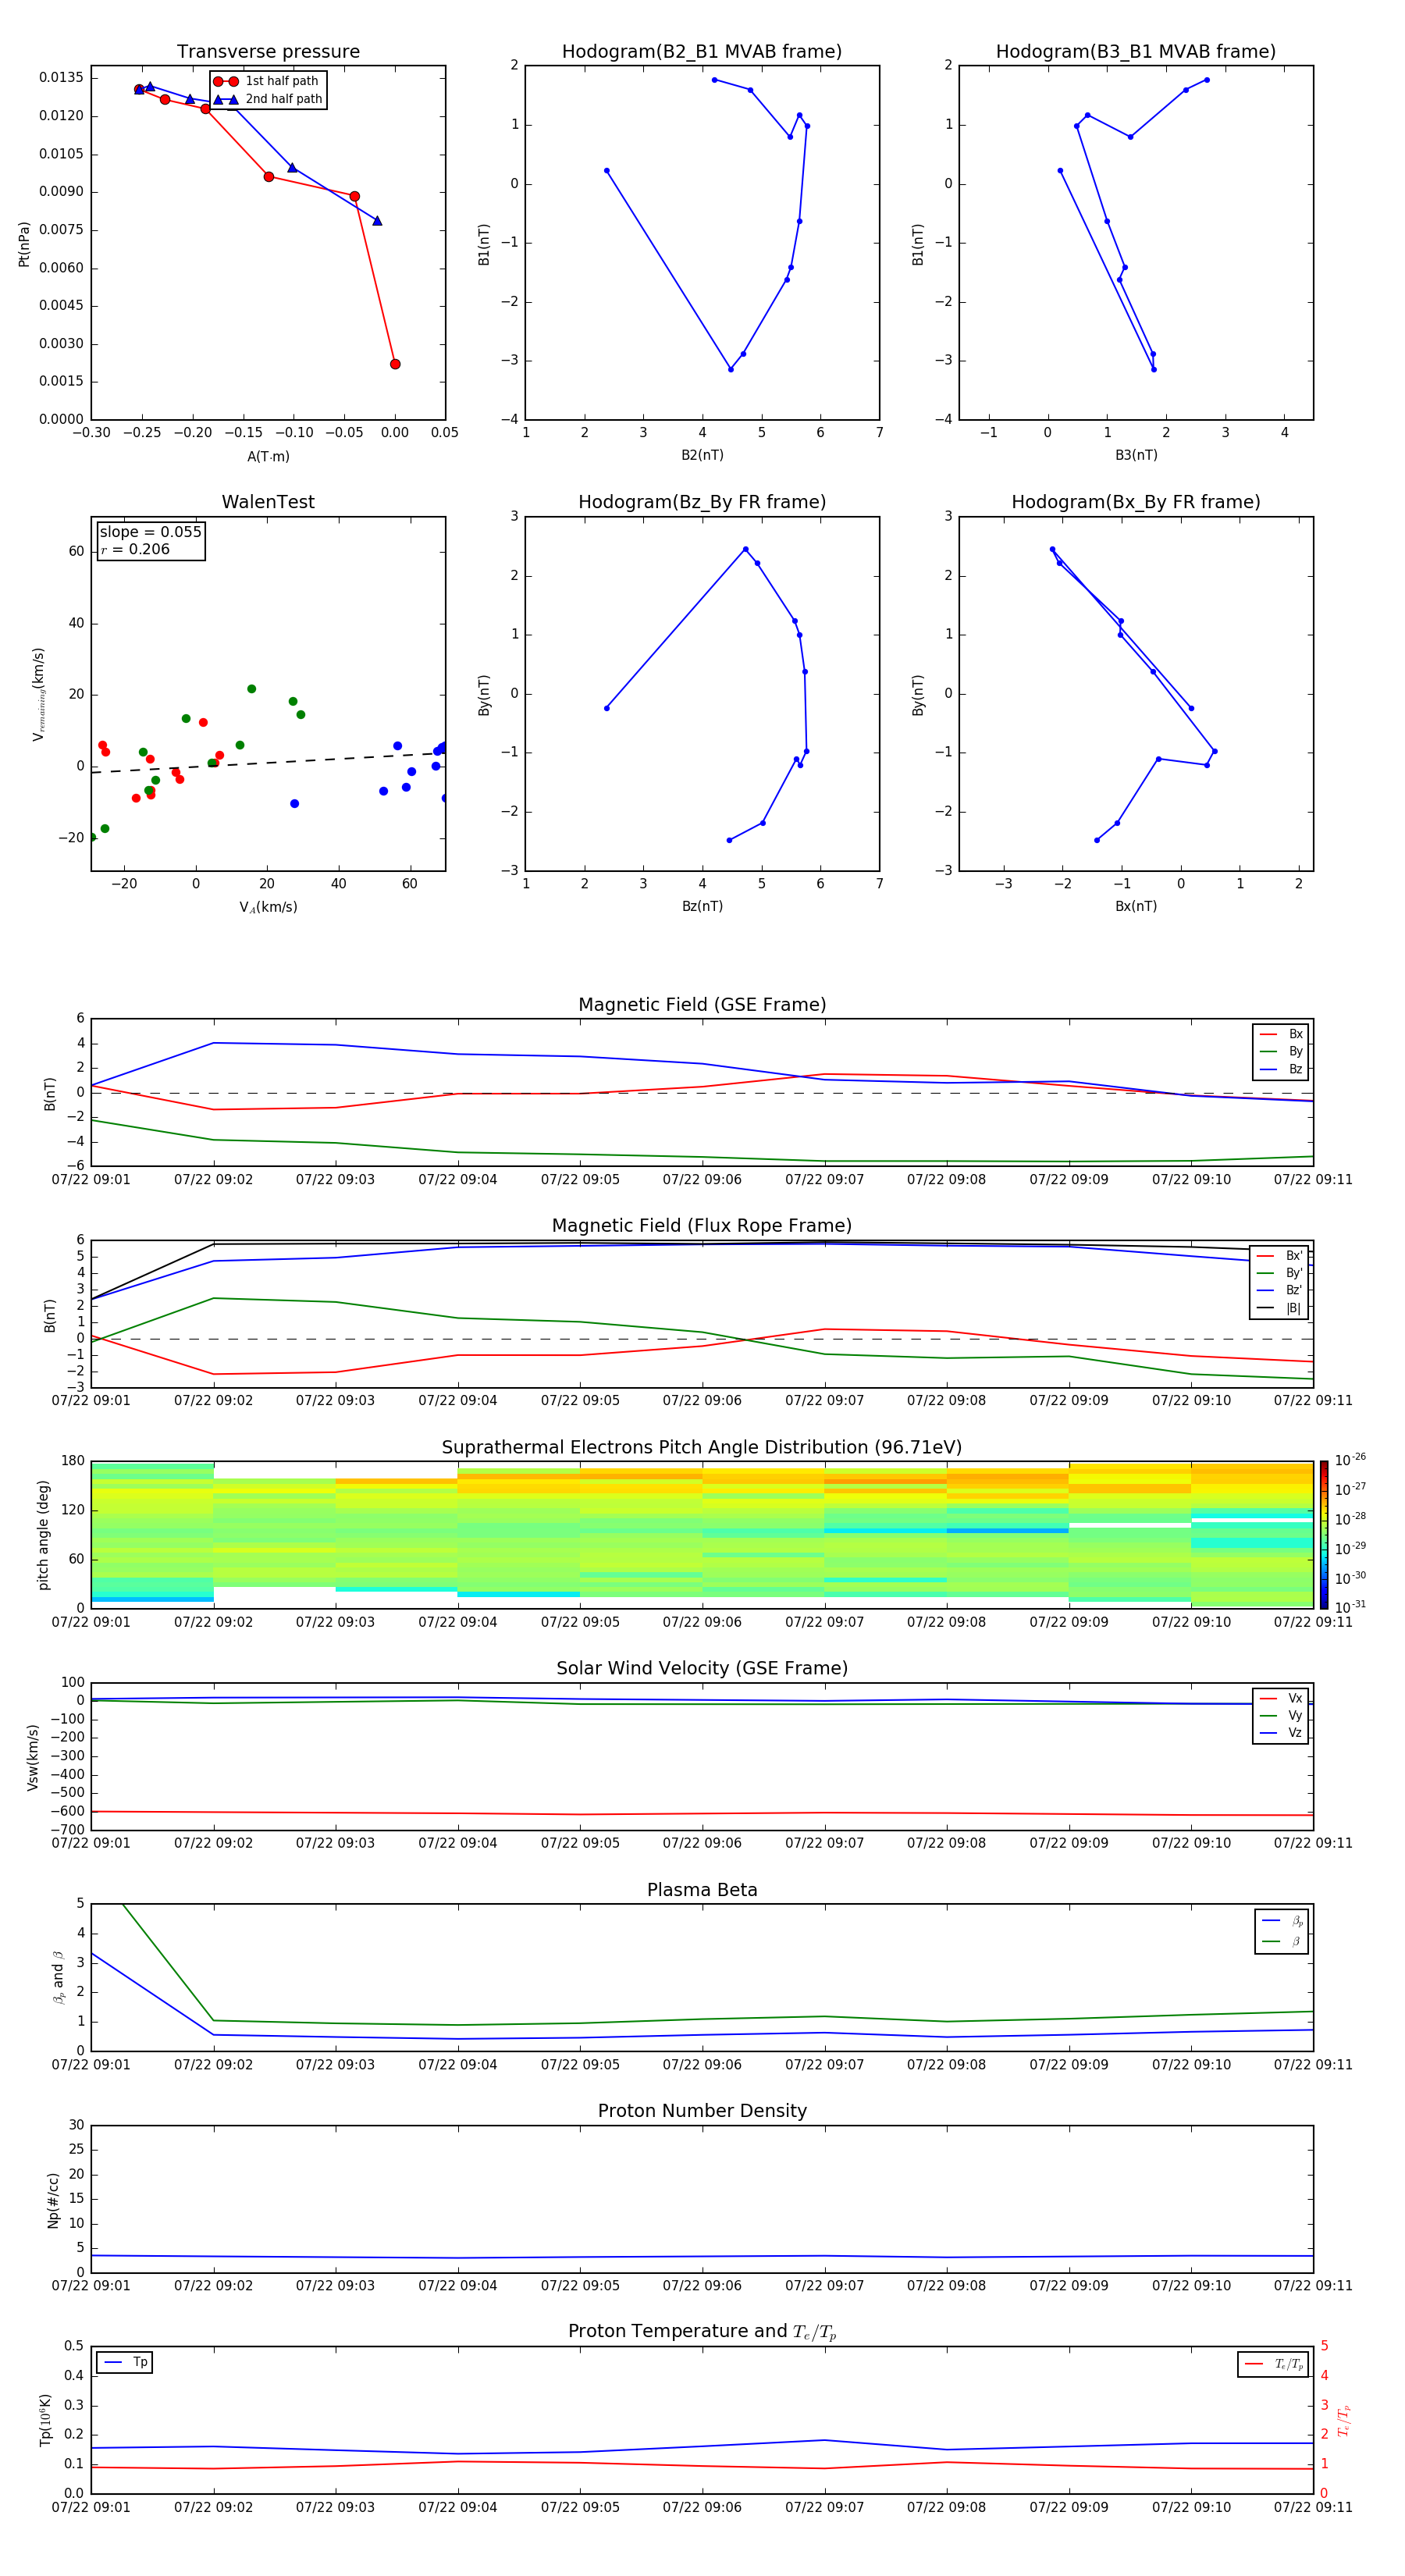
Task: Click the '2nd half path' legend entry
Action: (268, 99)
